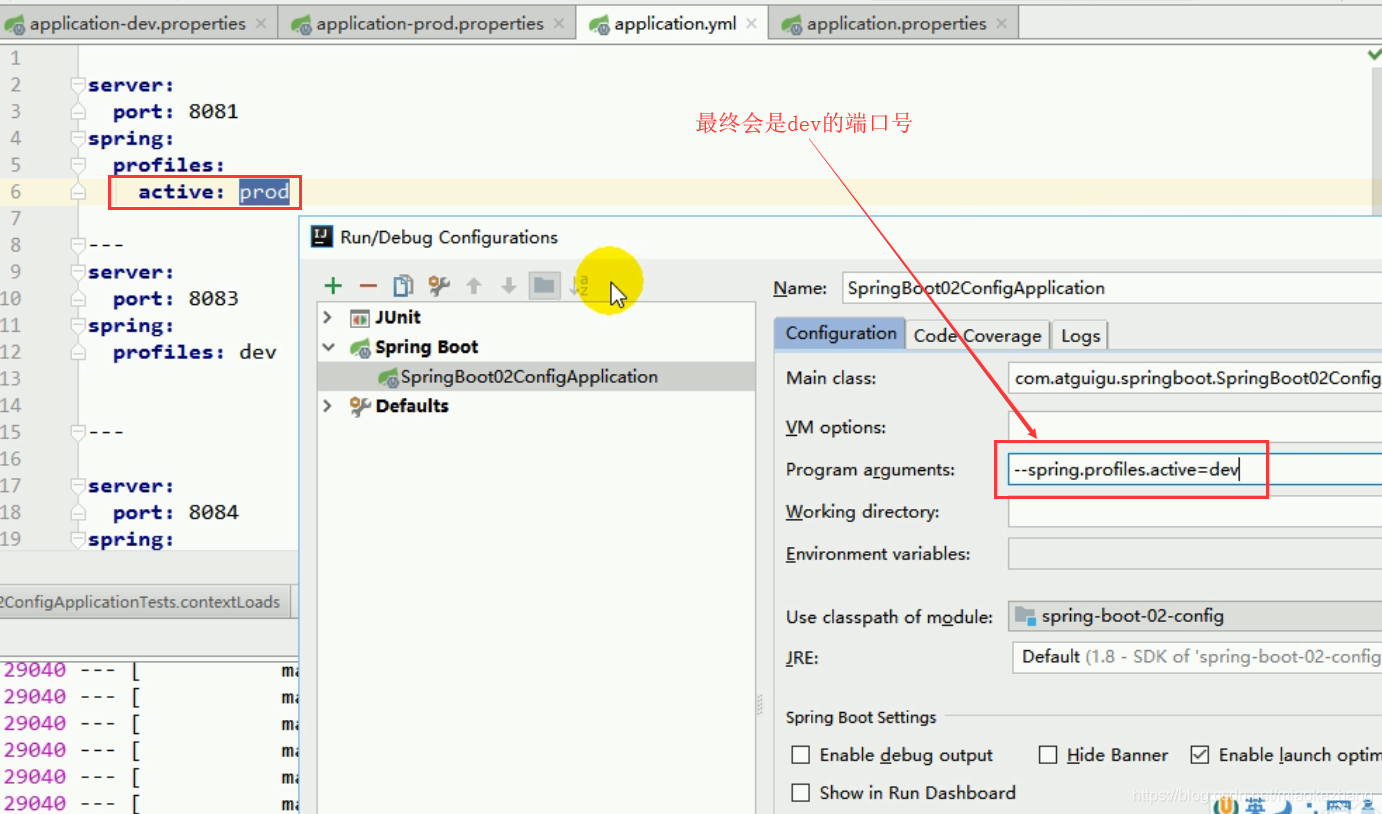Click the 'port: 8083' line
Screen dimensions: 1382x814
point(175,299)
